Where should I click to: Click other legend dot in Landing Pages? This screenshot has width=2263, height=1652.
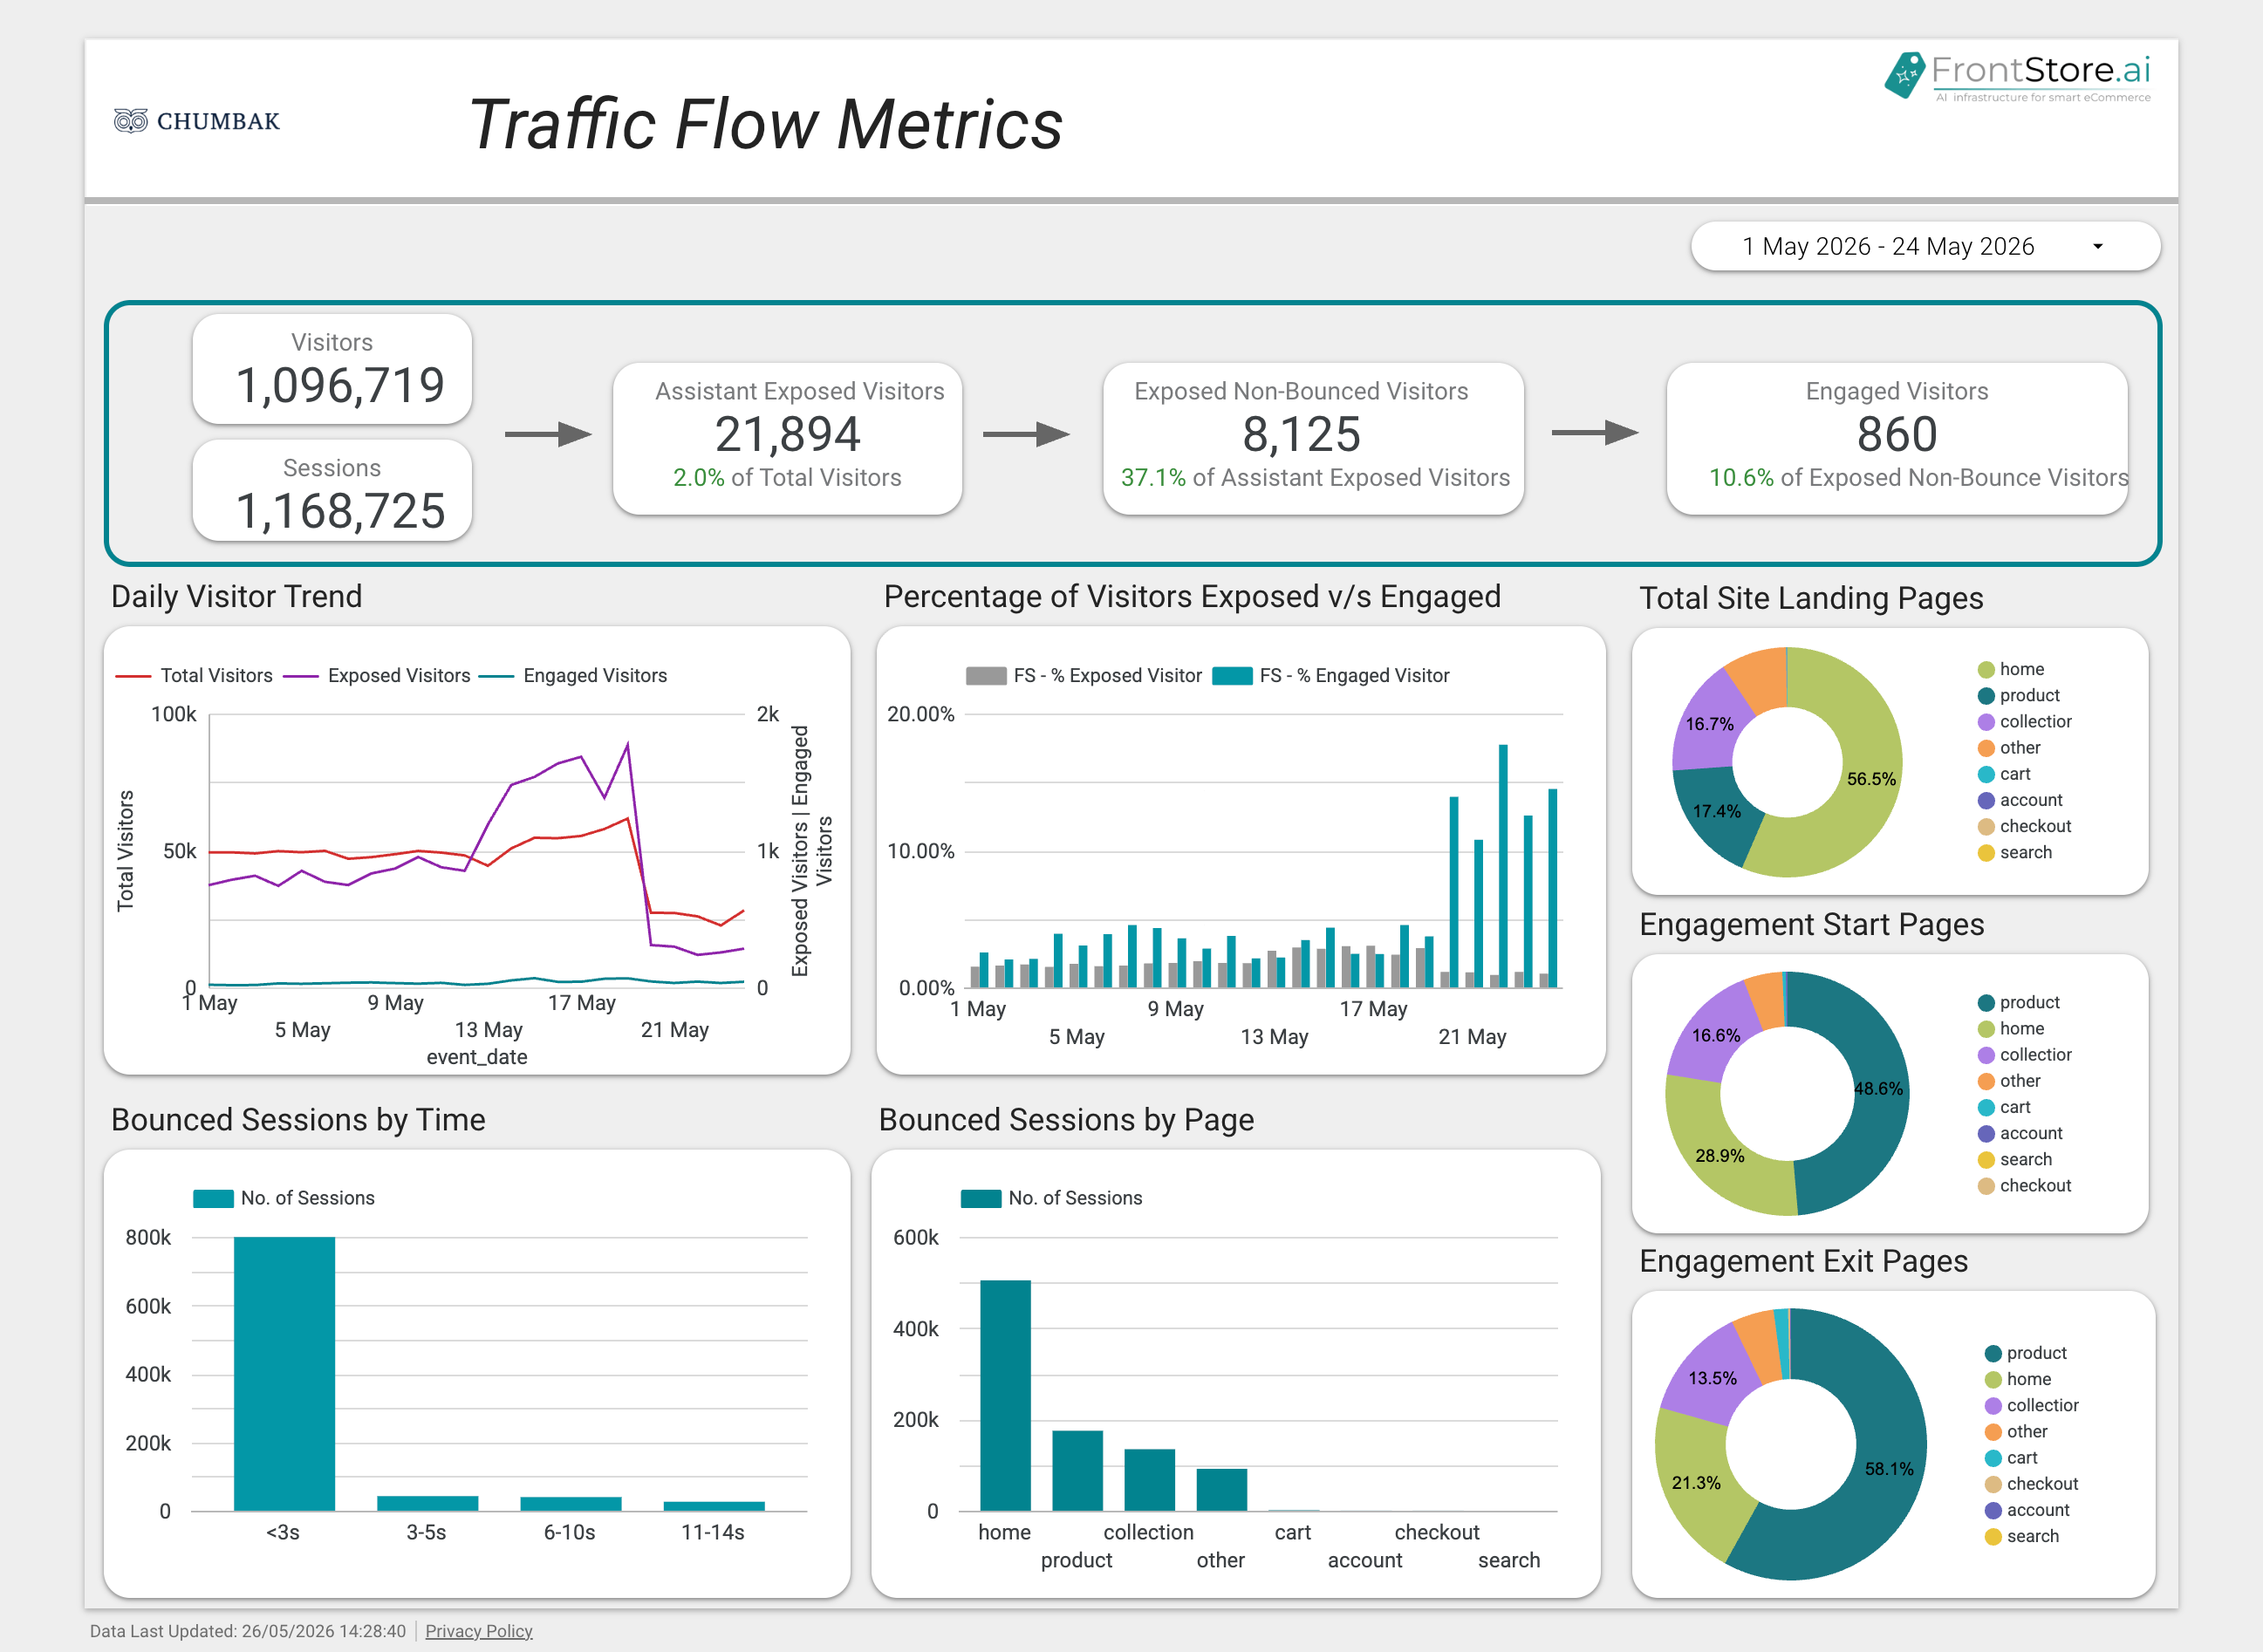tap(1986, 747)
